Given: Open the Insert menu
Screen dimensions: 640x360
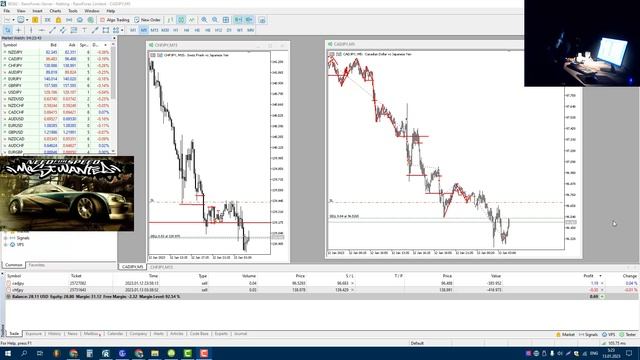Looking at the screenshot, I should coord(37,11).
